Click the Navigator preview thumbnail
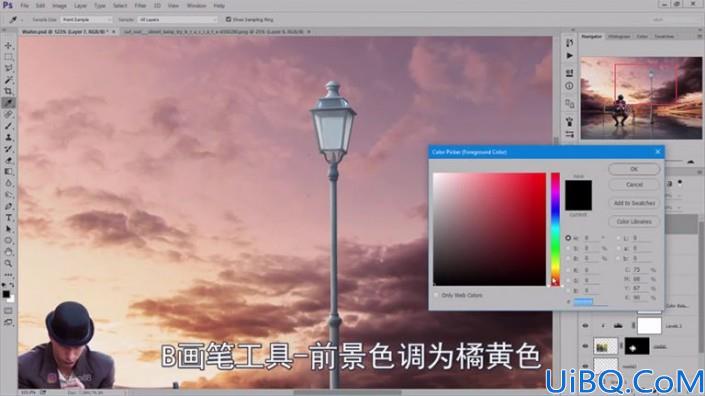 (641, 98)
